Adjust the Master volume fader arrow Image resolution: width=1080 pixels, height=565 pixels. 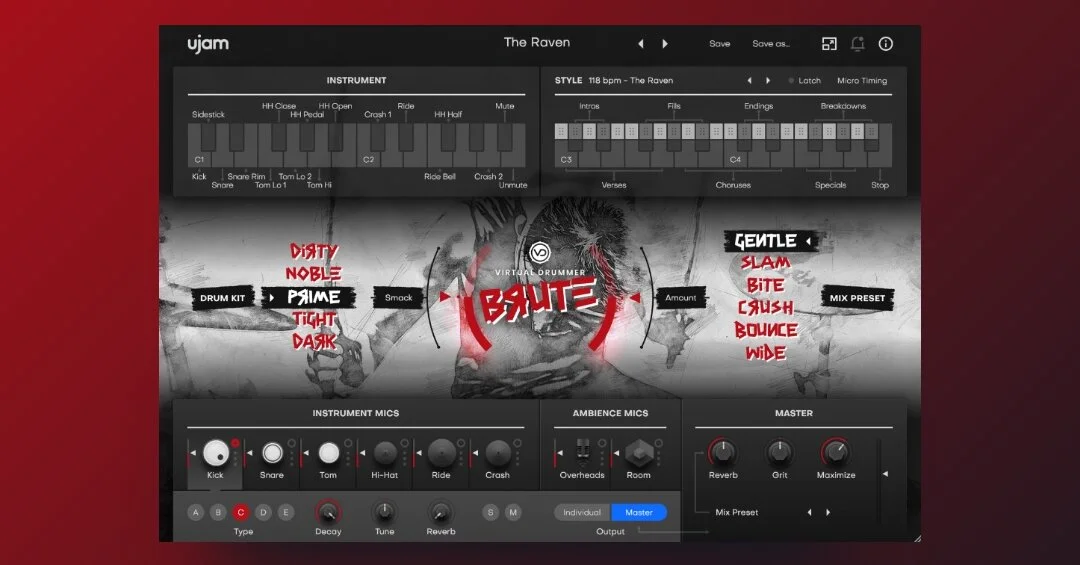(x=885, y=474)
